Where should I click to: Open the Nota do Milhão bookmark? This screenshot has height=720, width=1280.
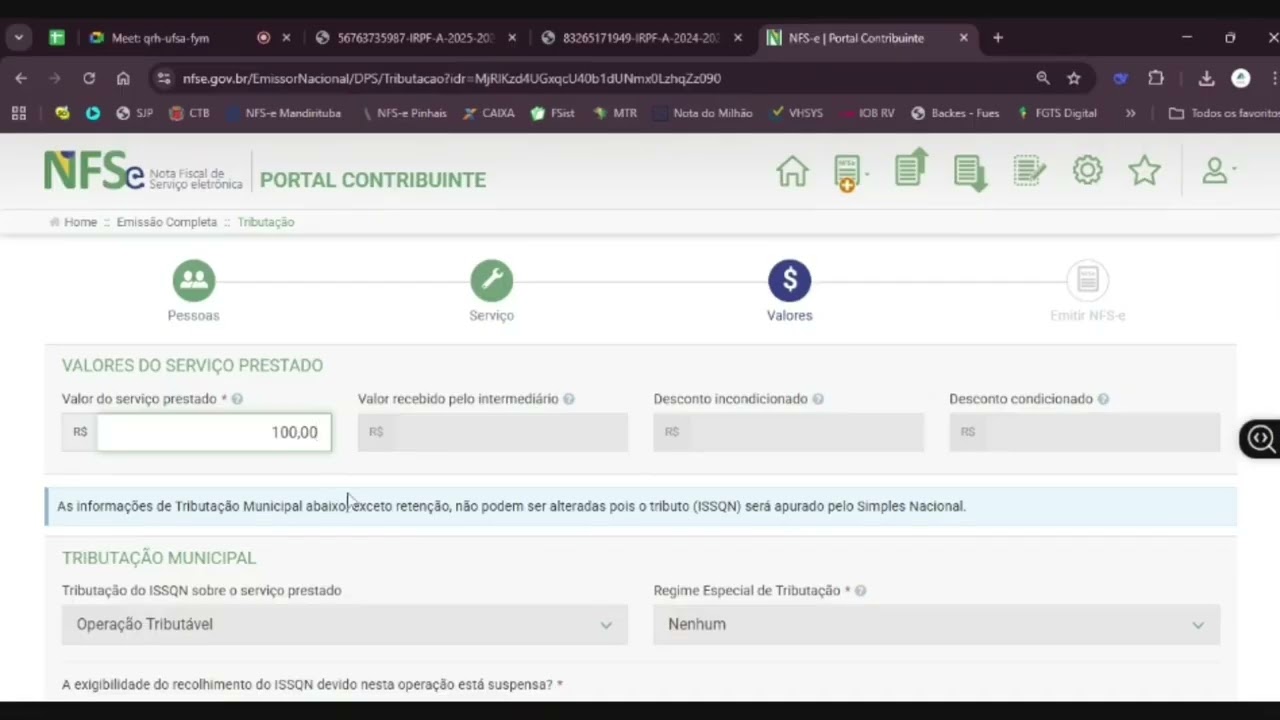(x=703, y=113)
